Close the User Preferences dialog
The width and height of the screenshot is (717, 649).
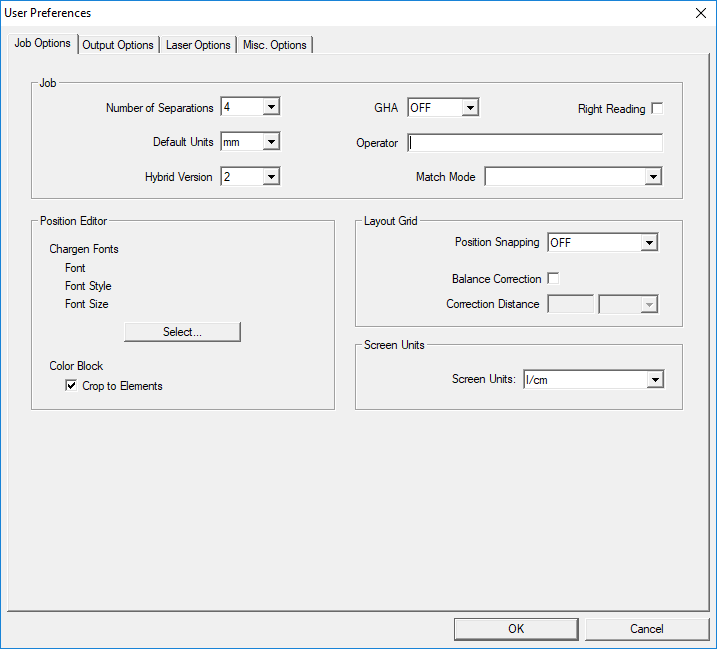[700, 13]
